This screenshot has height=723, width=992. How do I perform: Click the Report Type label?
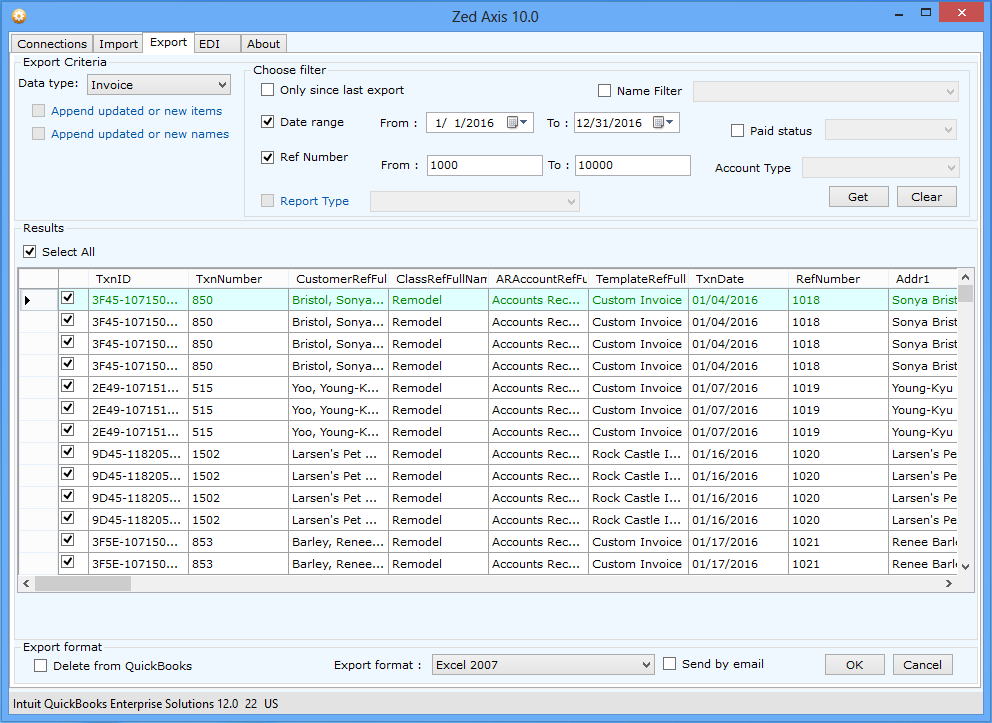[314, 201]
